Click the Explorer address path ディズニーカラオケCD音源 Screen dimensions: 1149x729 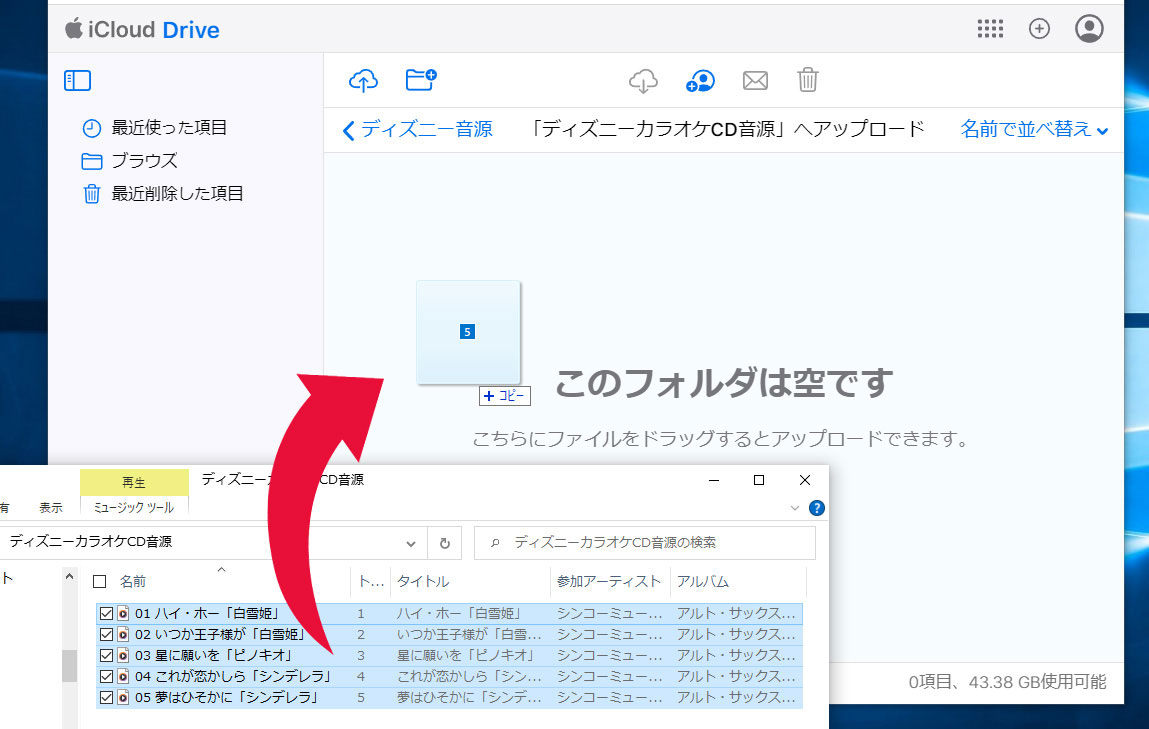click(x=91, y=541)
